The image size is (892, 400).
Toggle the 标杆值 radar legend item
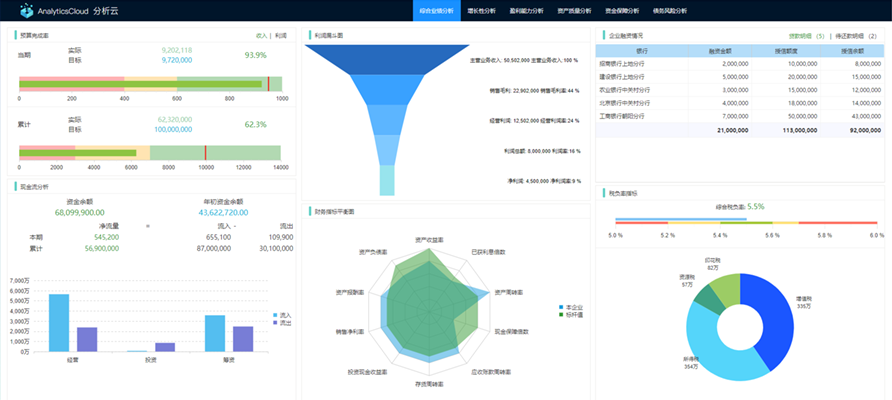click(570, 315)
